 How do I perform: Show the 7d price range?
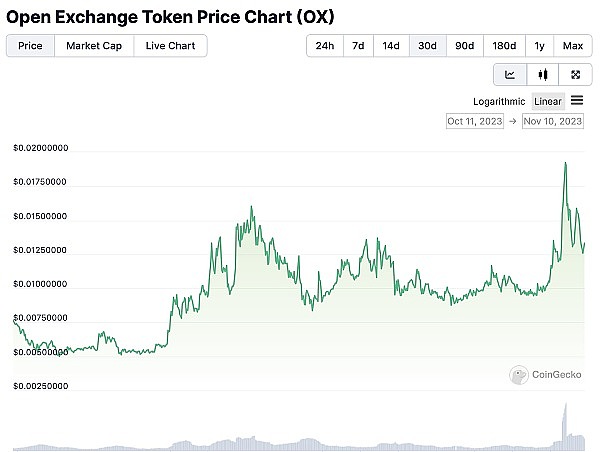[x=358, y=46]
